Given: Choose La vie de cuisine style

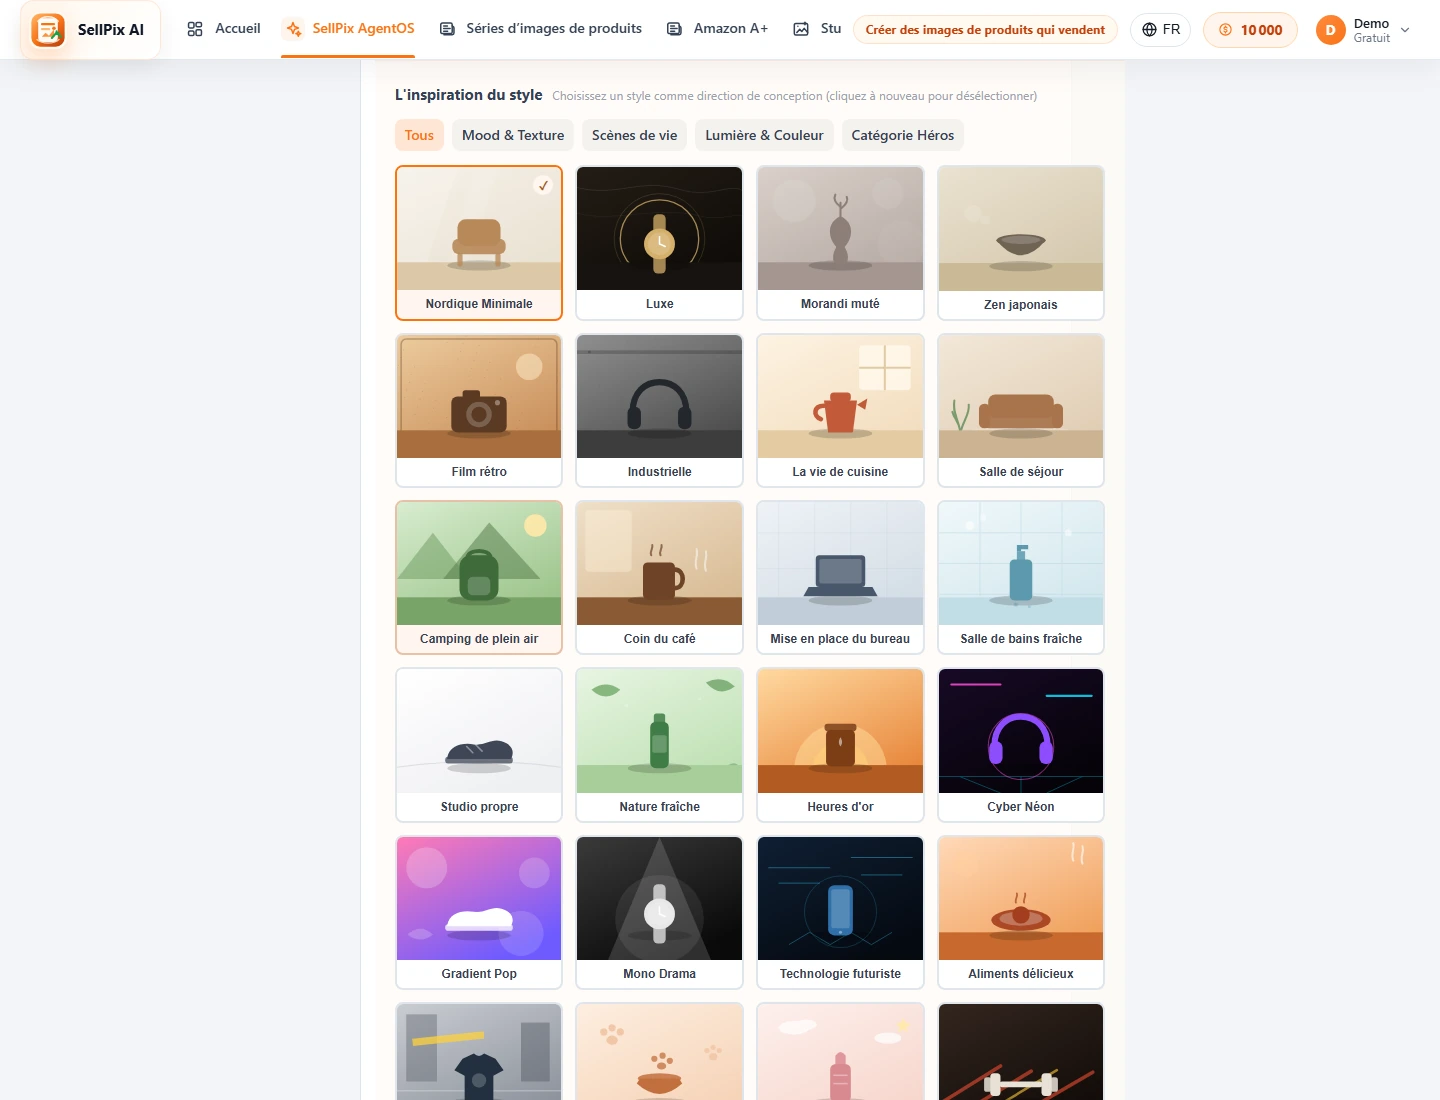Looking at the screenshot, I should click(840, 411).
